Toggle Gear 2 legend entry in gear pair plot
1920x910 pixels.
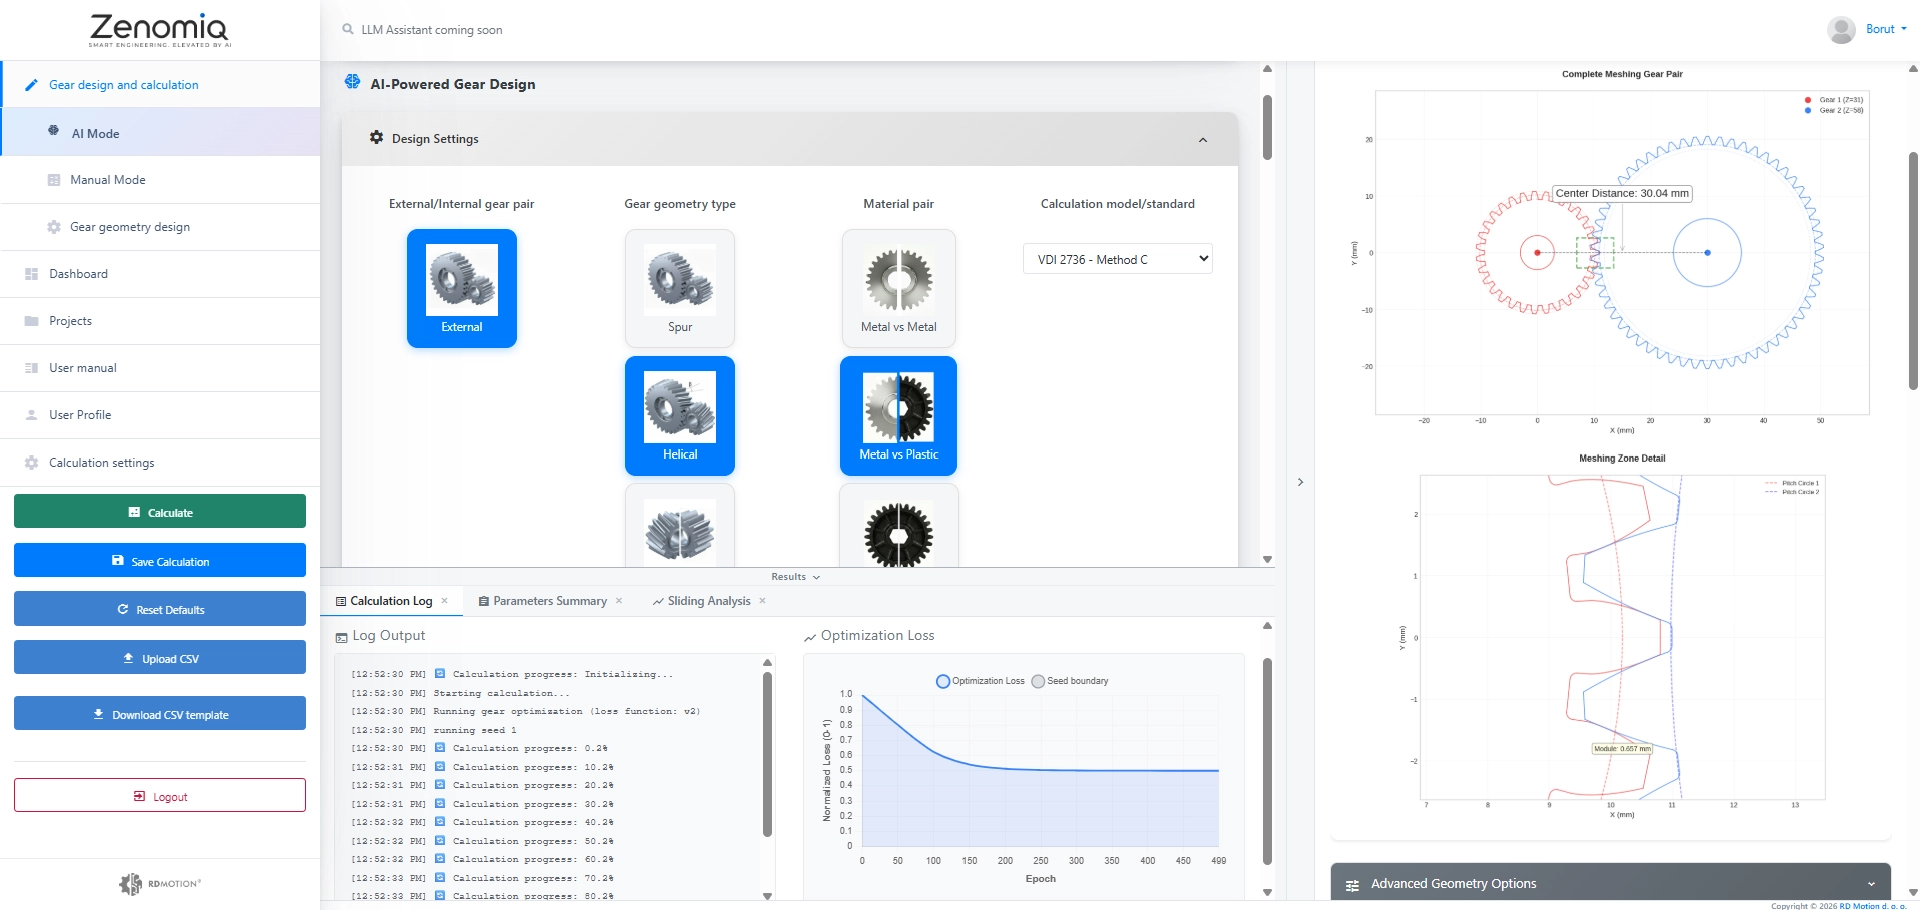coord(1834,110)
